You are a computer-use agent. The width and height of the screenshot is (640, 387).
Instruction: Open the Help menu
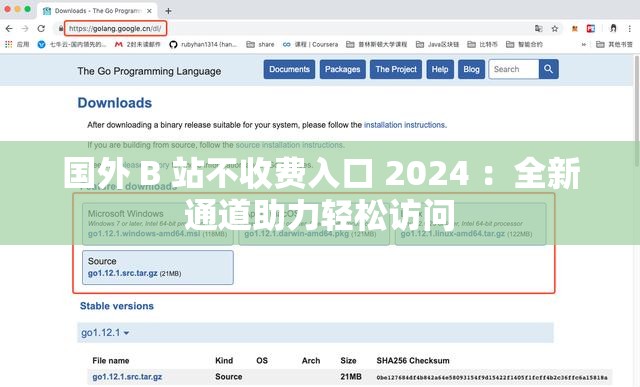coord(440,69)
